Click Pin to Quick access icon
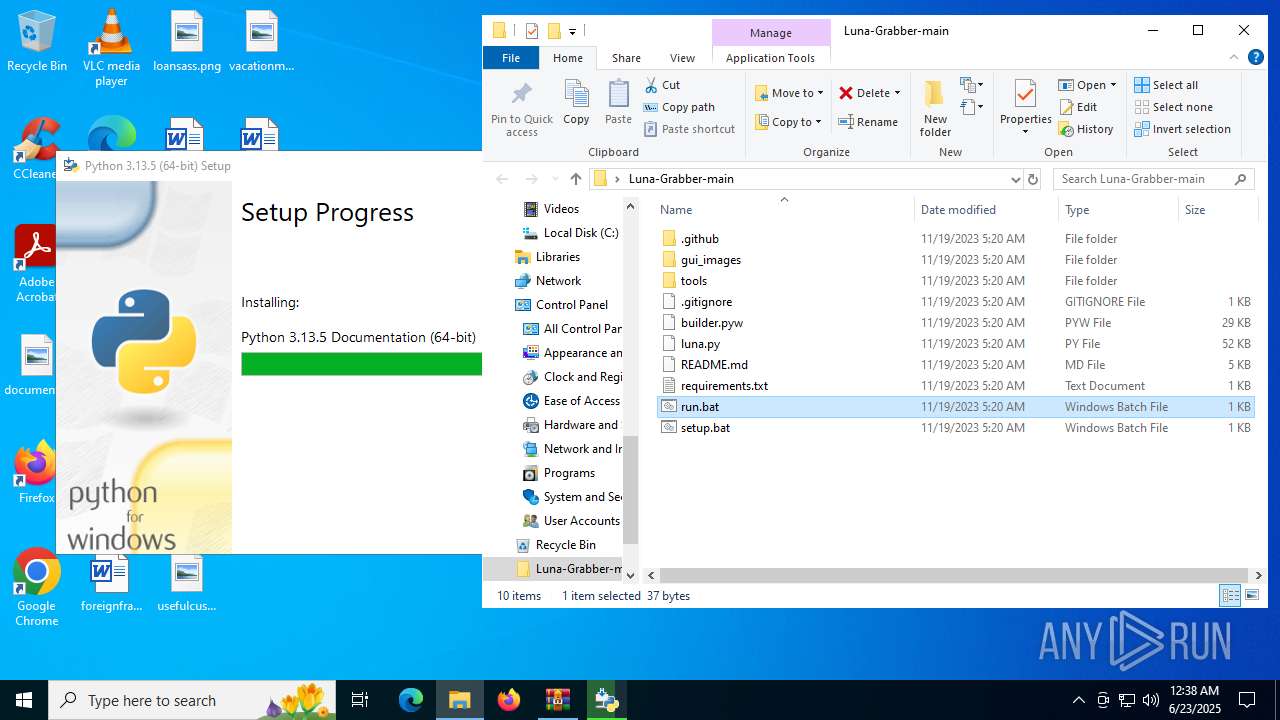Screen dimensions: 1280x720 (521, 95)
